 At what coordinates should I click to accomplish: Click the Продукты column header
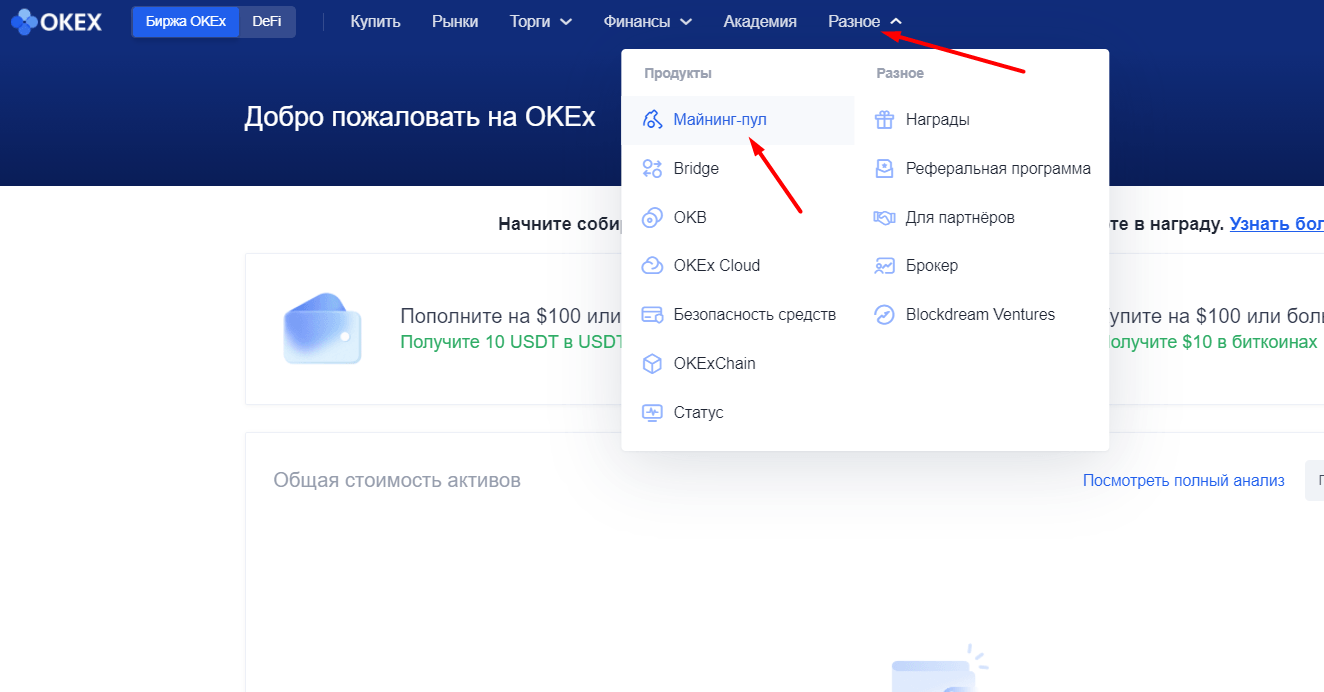pyautogui.click(x=678, y=73)
